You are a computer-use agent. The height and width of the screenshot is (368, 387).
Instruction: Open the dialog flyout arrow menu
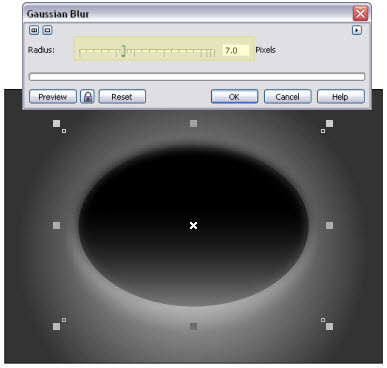[357, 30]
